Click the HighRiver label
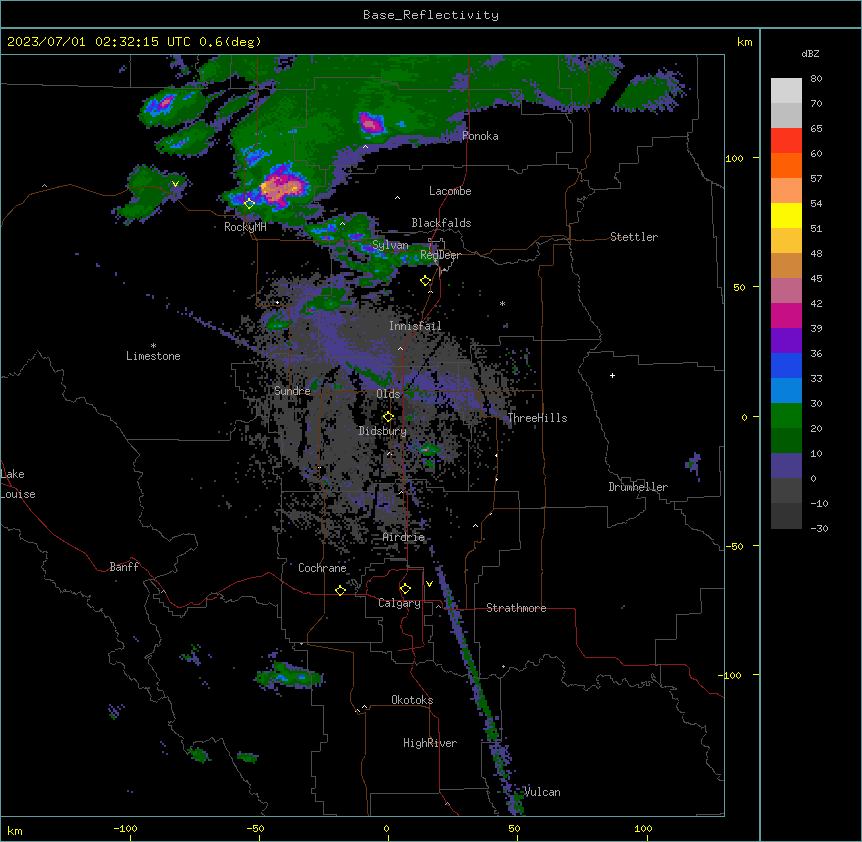The width and height of the screenshot is (862, 842). pyautogui.click(x=430, y=743)
